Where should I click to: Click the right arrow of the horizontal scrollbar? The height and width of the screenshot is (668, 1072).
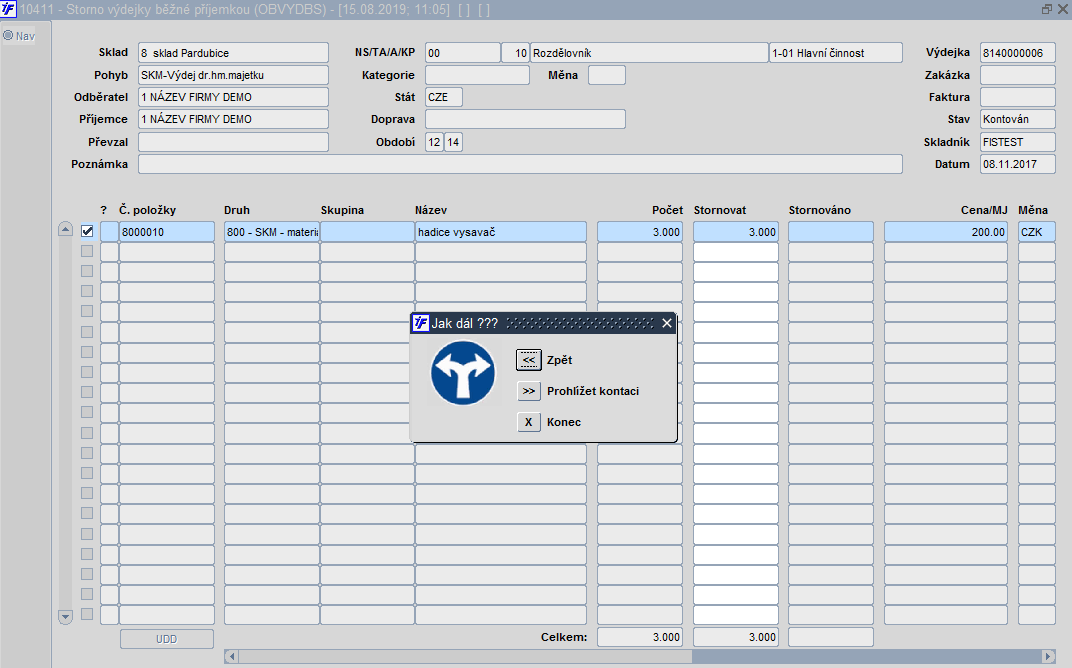tap(1048, 656)
